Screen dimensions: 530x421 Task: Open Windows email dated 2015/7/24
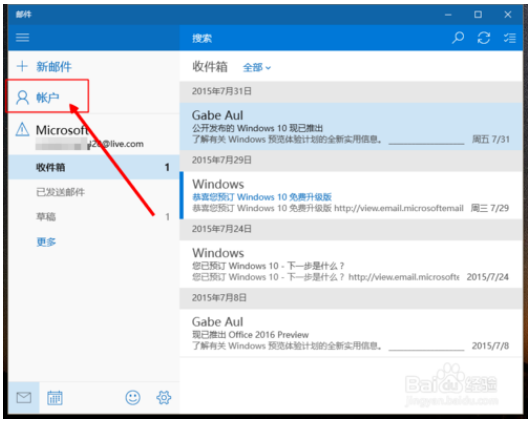(351, 264)
